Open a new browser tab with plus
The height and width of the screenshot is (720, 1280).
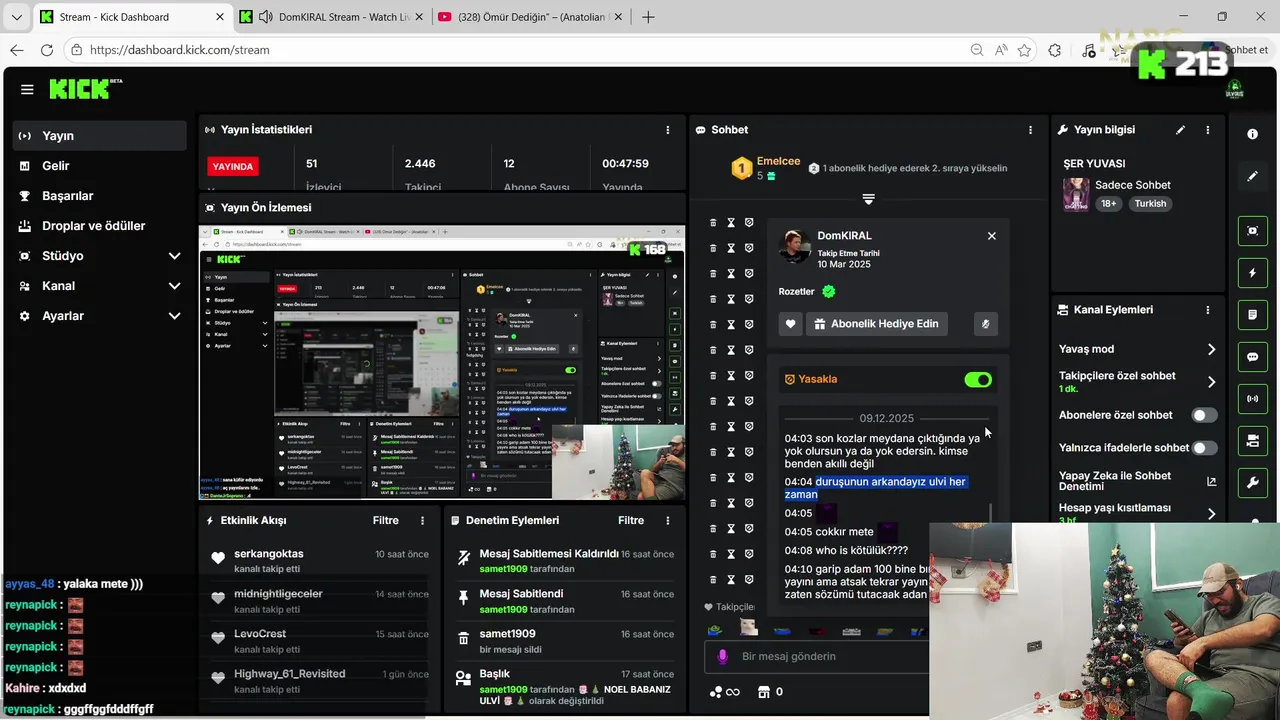click(648, 17)
